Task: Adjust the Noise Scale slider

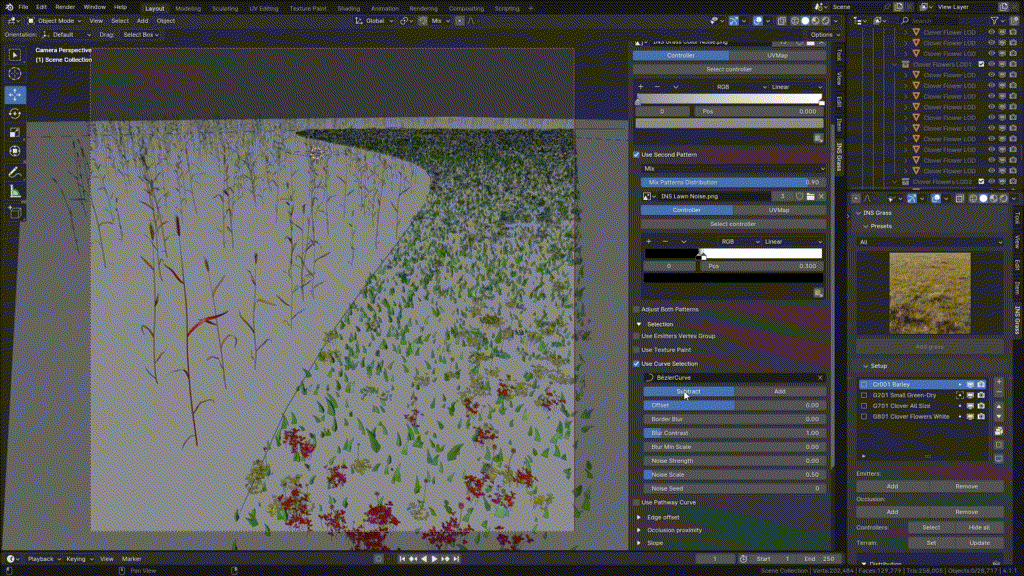Action: click(734, 475)
